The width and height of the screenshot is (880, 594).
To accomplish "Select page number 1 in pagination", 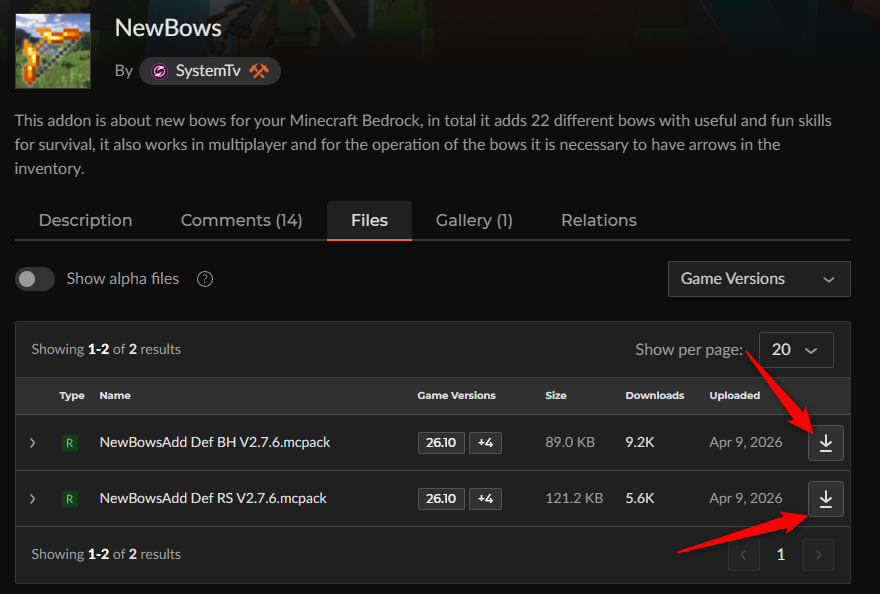I will [780, 555].
